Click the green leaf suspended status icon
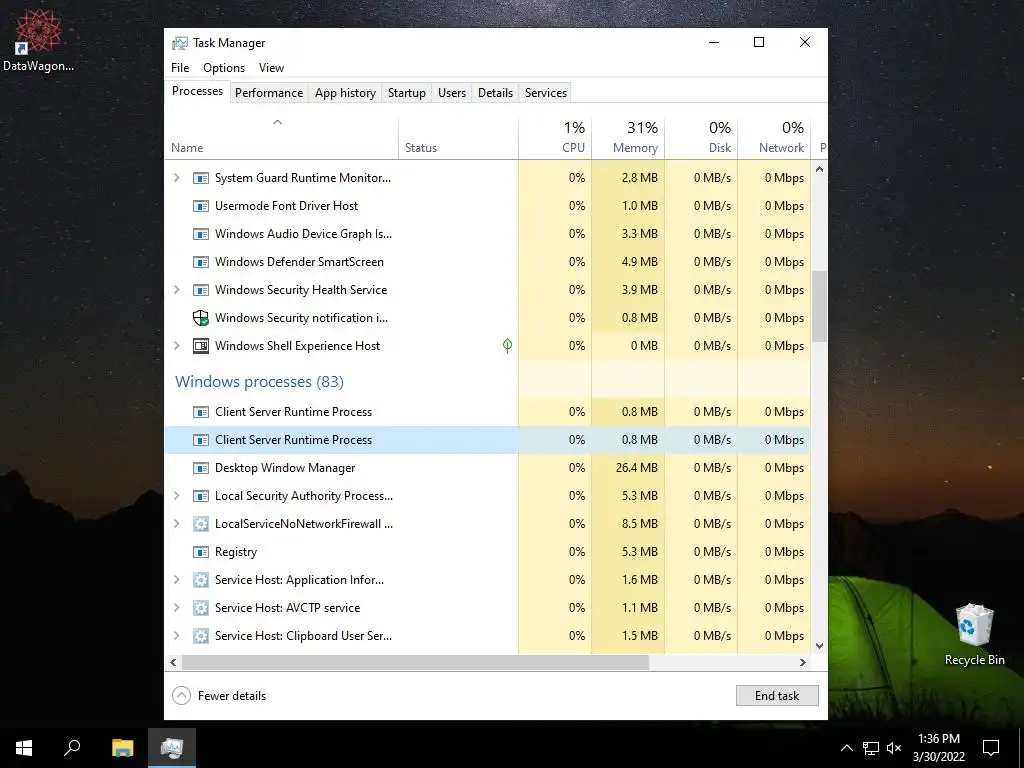The height and width of the screenshot is (768, 1024). [507, 345]
